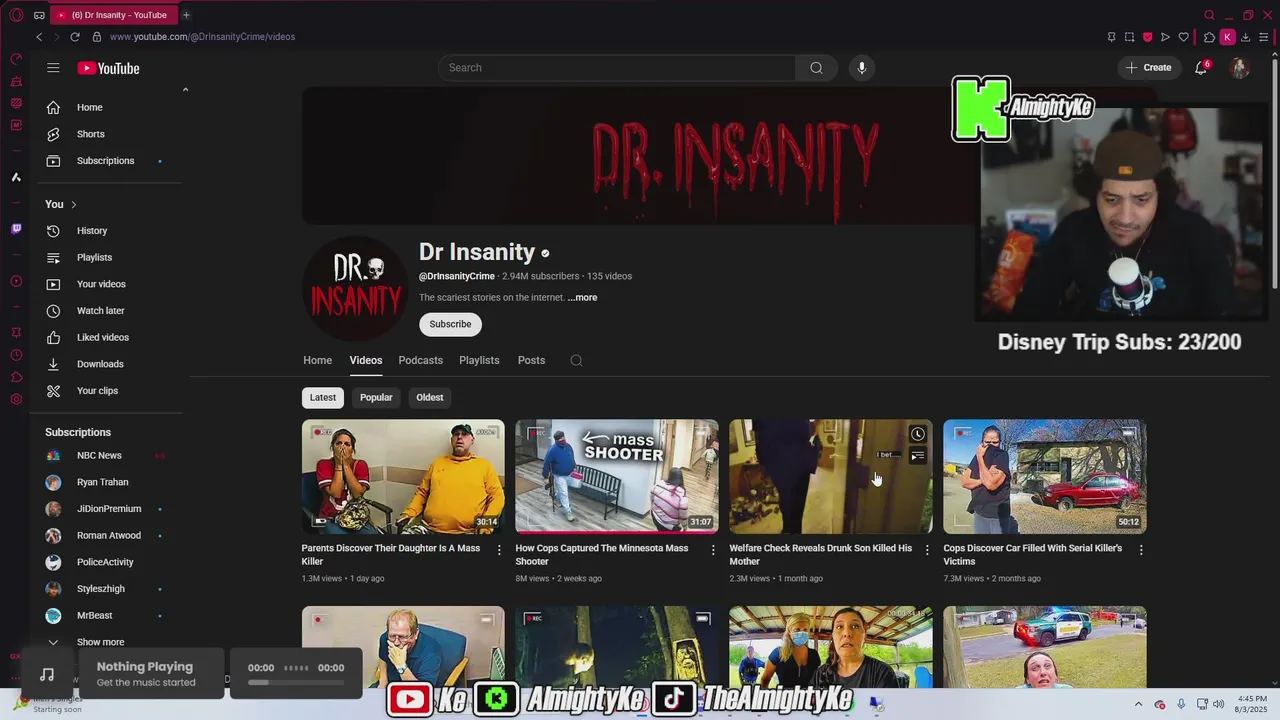Reload the page with the refresh icon
The height and width of the screenshot is (720, 1280).
[74, 37]
